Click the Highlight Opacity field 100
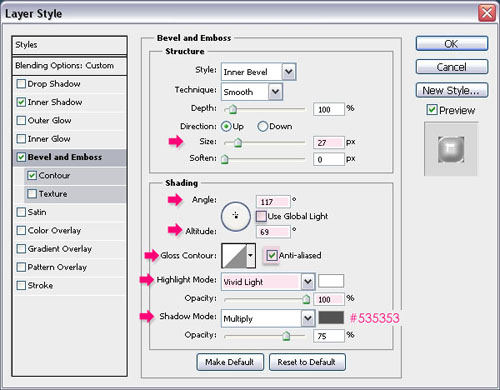Screen dimensions: 500x390 pos(329,299)
